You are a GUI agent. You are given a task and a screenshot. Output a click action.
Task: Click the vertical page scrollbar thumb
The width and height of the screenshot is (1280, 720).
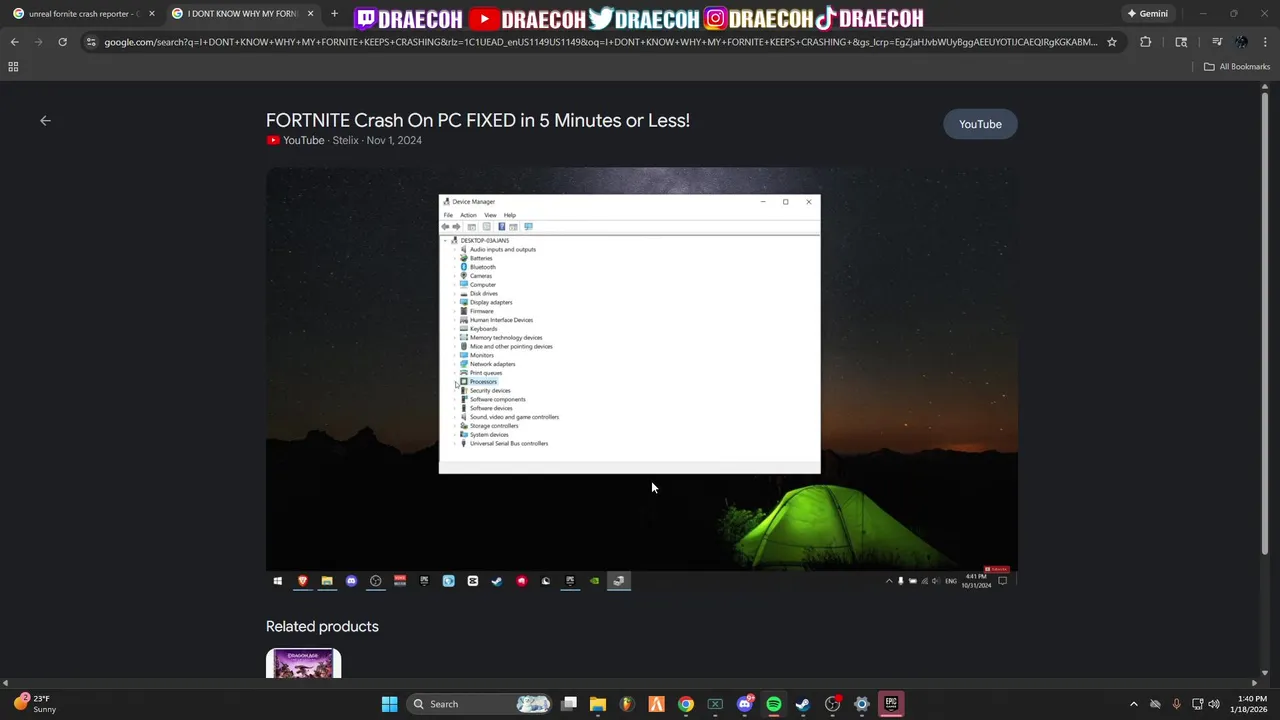pyautogui.click(x=1265, y=325)
